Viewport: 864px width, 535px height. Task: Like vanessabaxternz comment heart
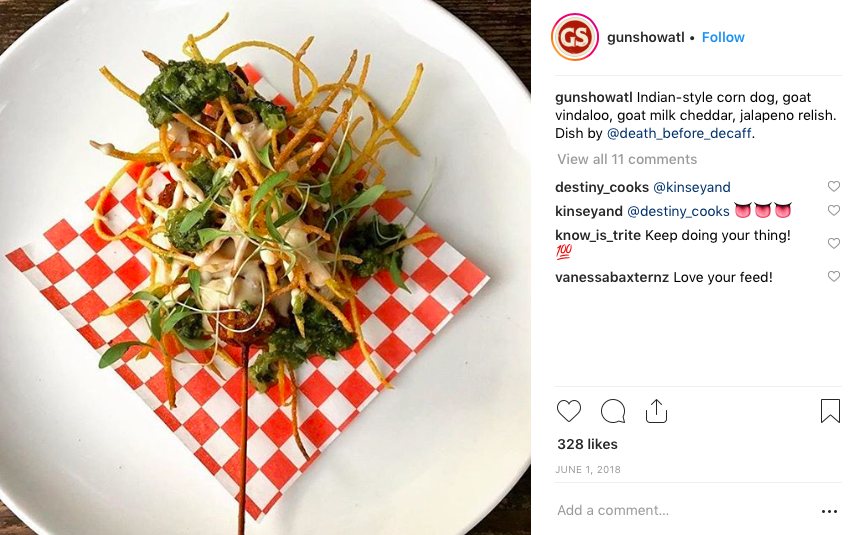(834, 276)
